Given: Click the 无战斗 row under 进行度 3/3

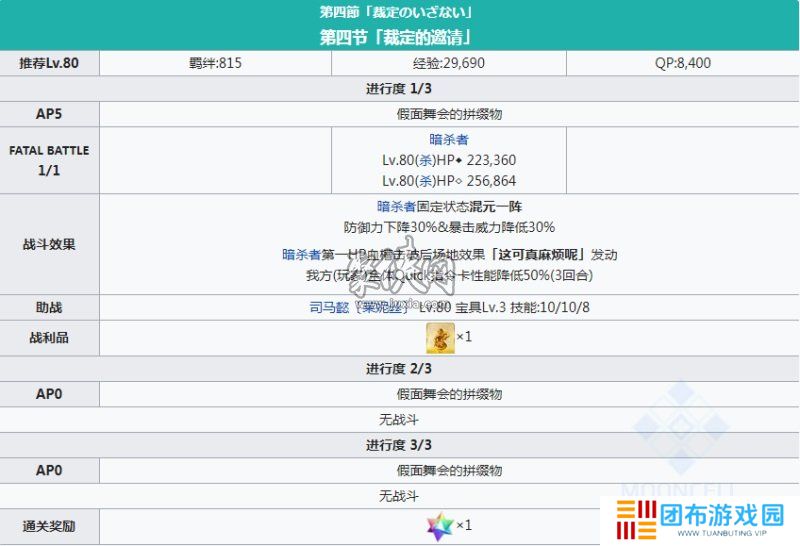Looking at the screenshot, I should click(399, 495).
